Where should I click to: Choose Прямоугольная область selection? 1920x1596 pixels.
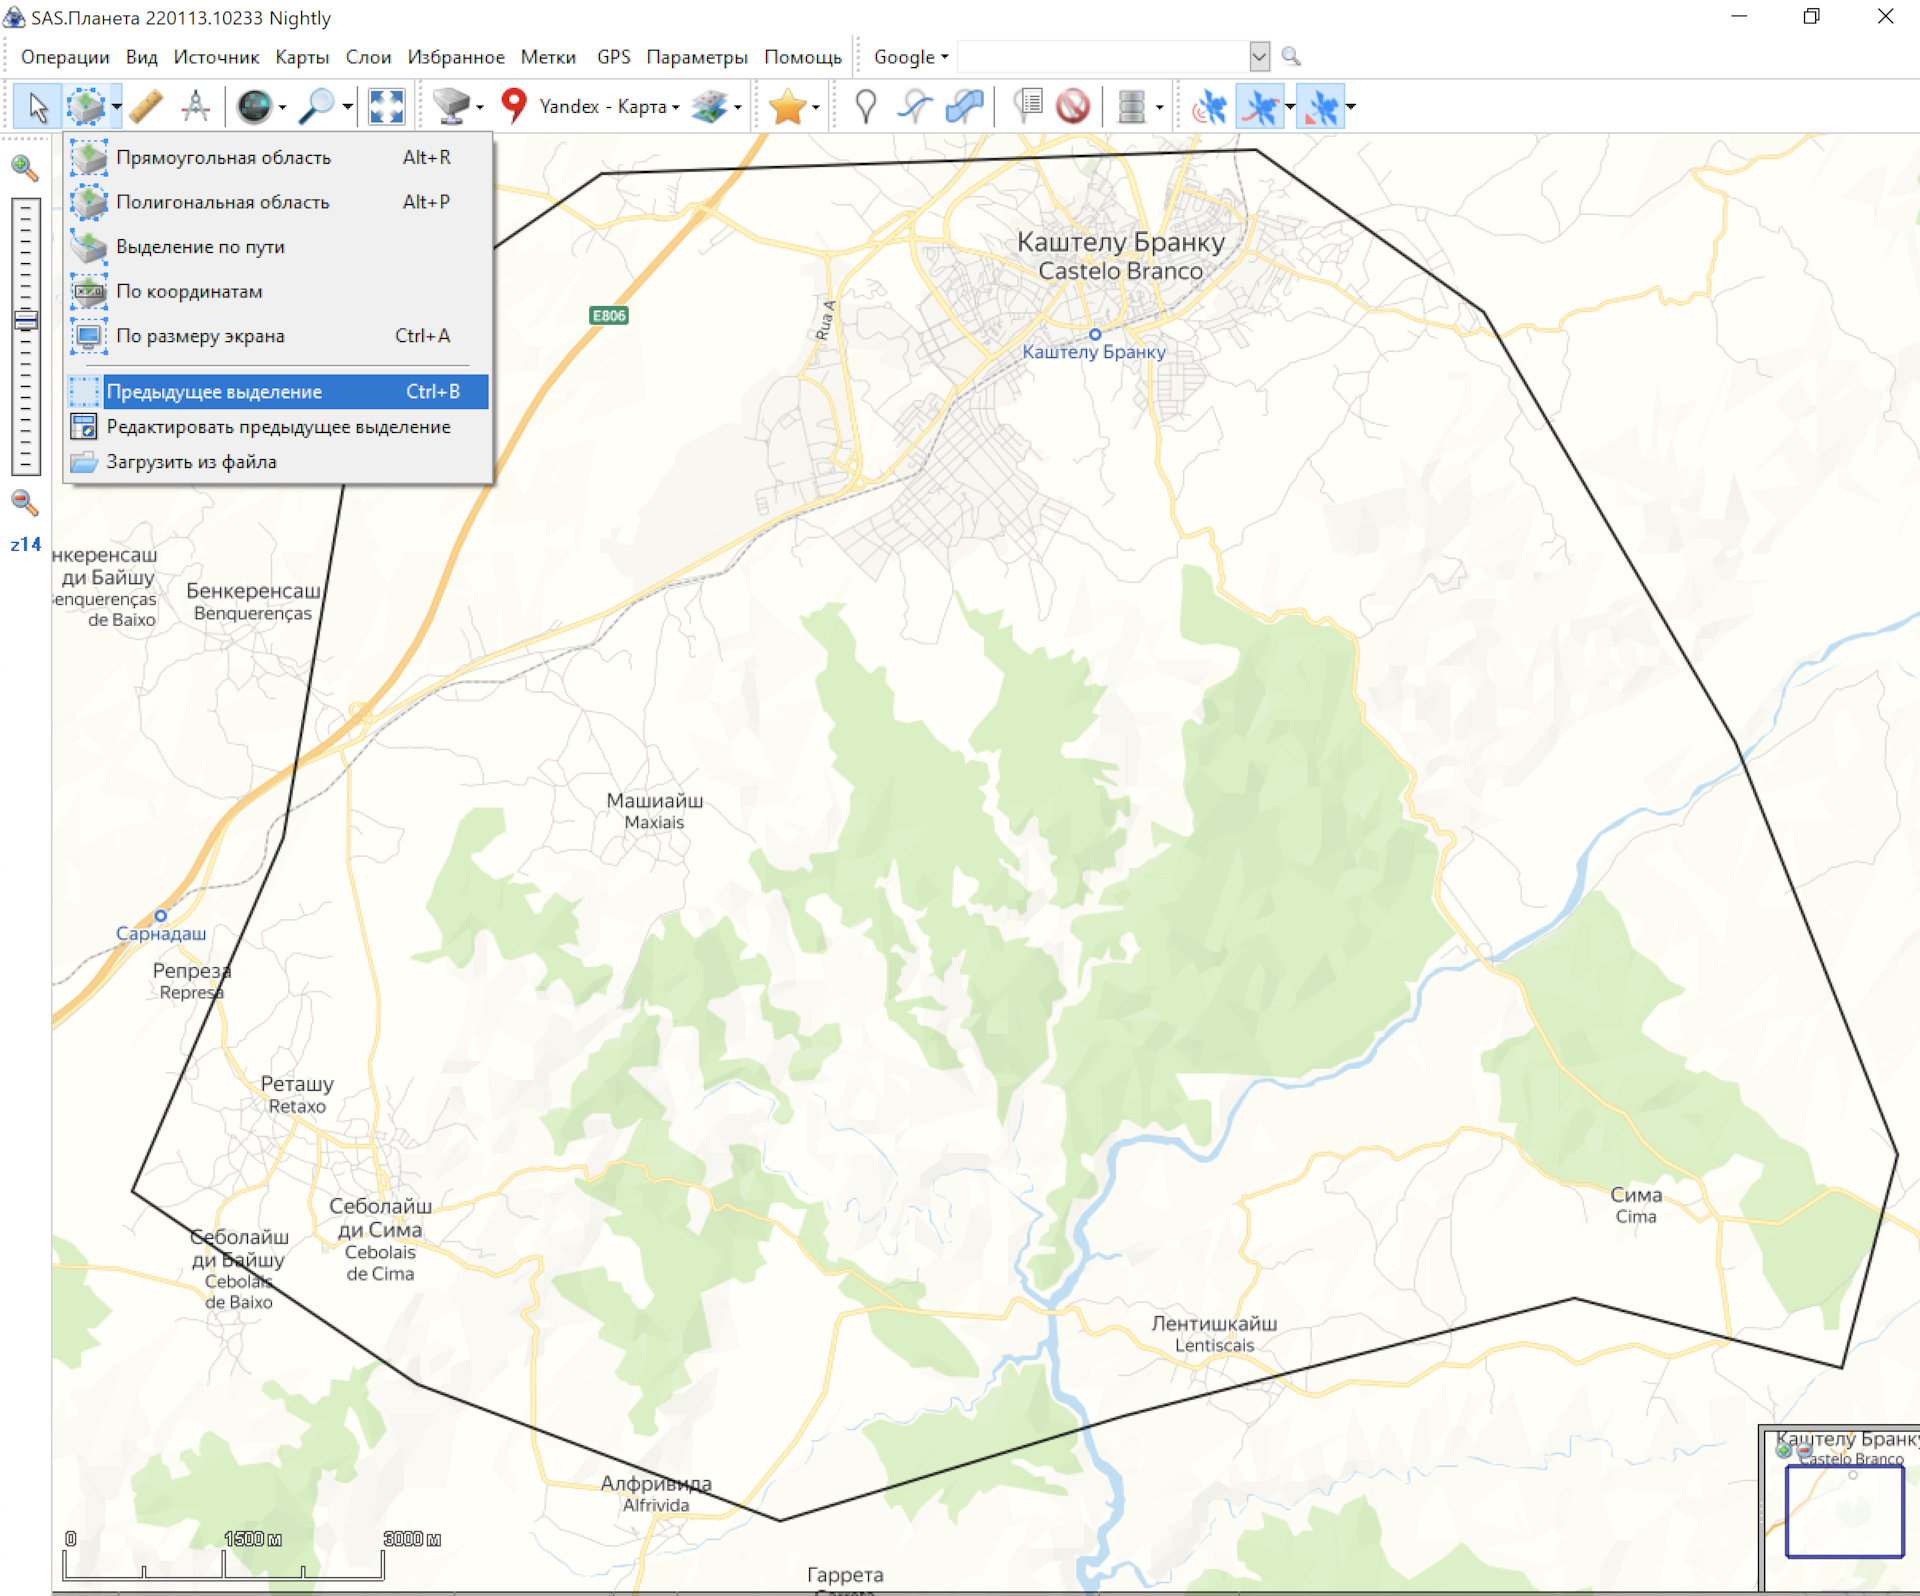[278, 157]
